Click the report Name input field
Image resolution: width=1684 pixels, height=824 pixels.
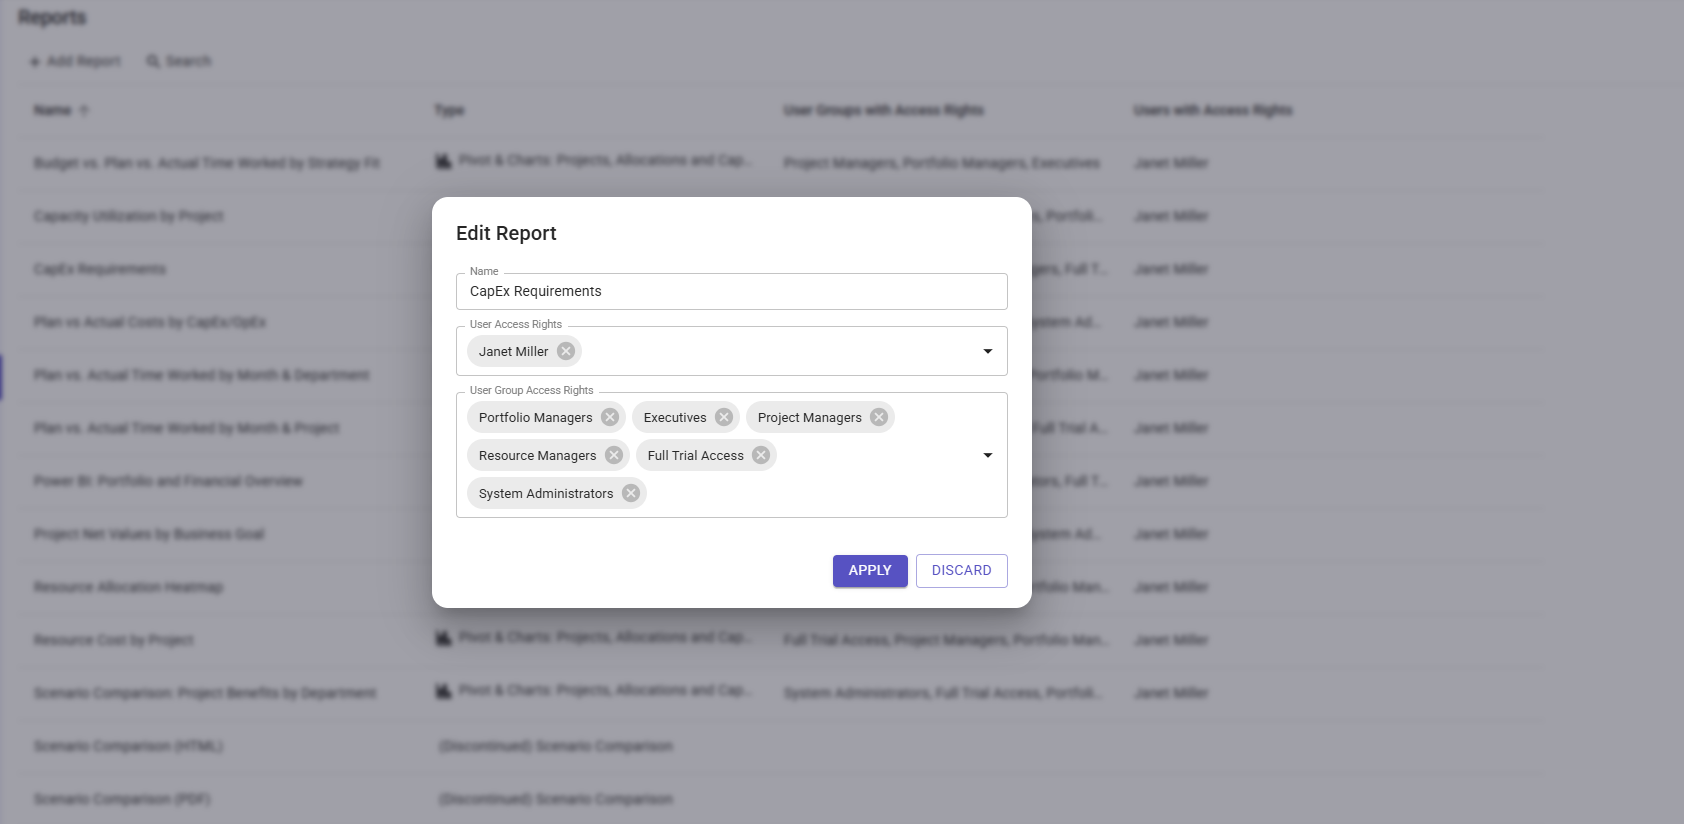pyautogui.click(x=730, y=291)
